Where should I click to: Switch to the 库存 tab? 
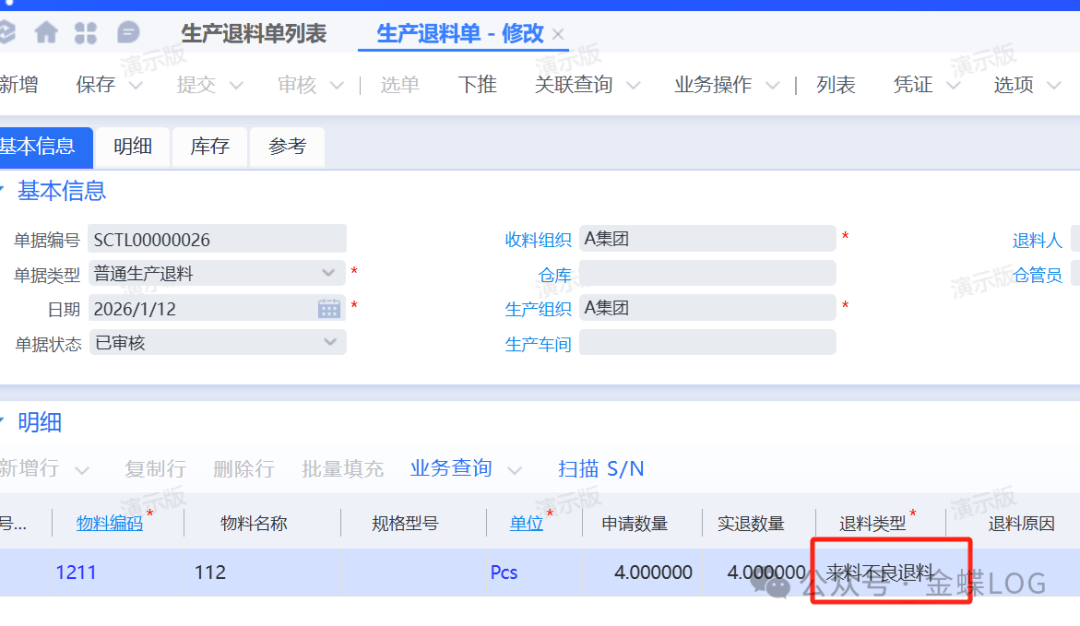point(210,147)
